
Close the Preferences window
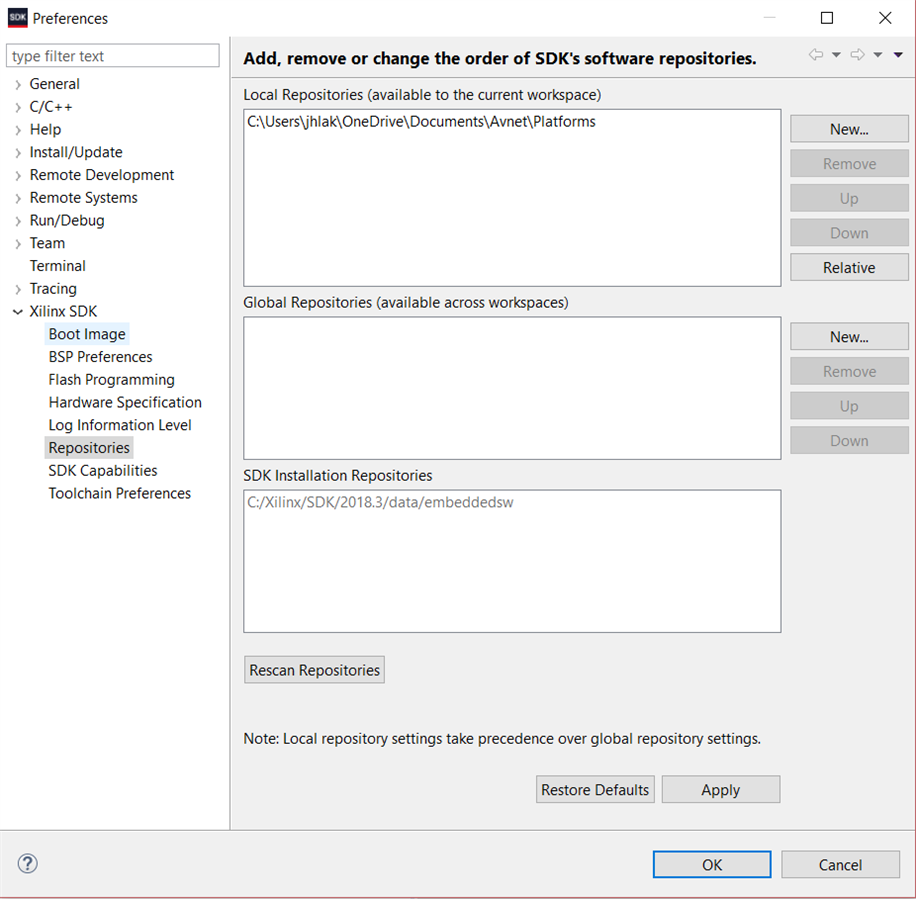click(x=885, y=18)
